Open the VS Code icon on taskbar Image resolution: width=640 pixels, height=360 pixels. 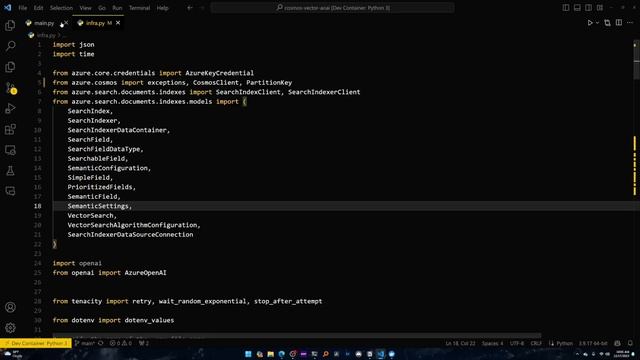(x=380, y=354)
